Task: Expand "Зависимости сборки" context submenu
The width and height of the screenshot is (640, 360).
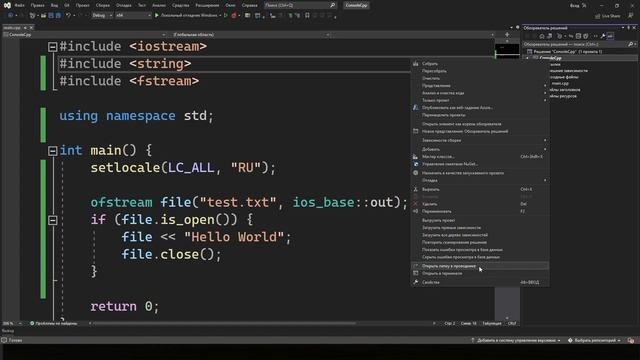Action: pos(480,140)
